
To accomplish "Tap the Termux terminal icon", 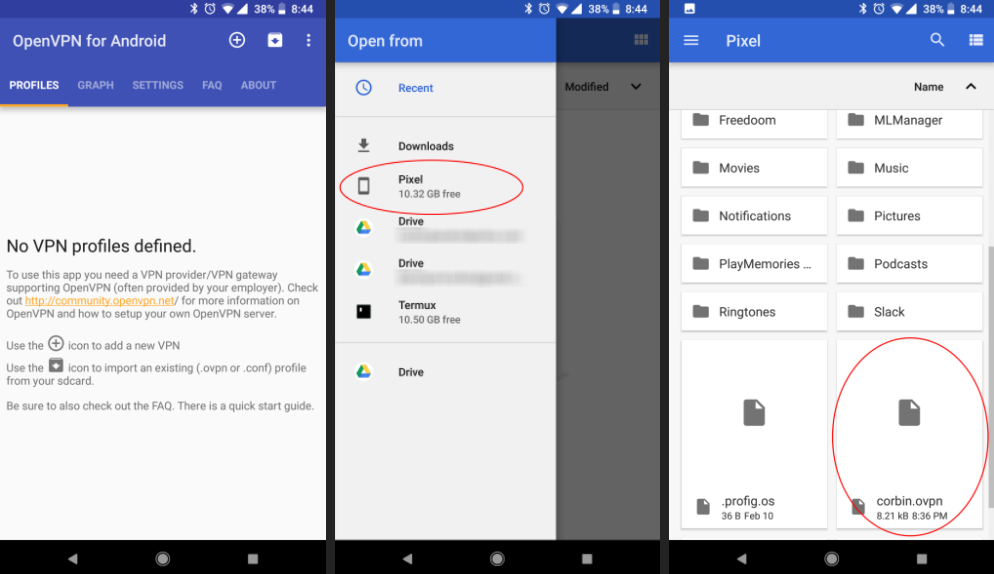I will pos(363,311).
